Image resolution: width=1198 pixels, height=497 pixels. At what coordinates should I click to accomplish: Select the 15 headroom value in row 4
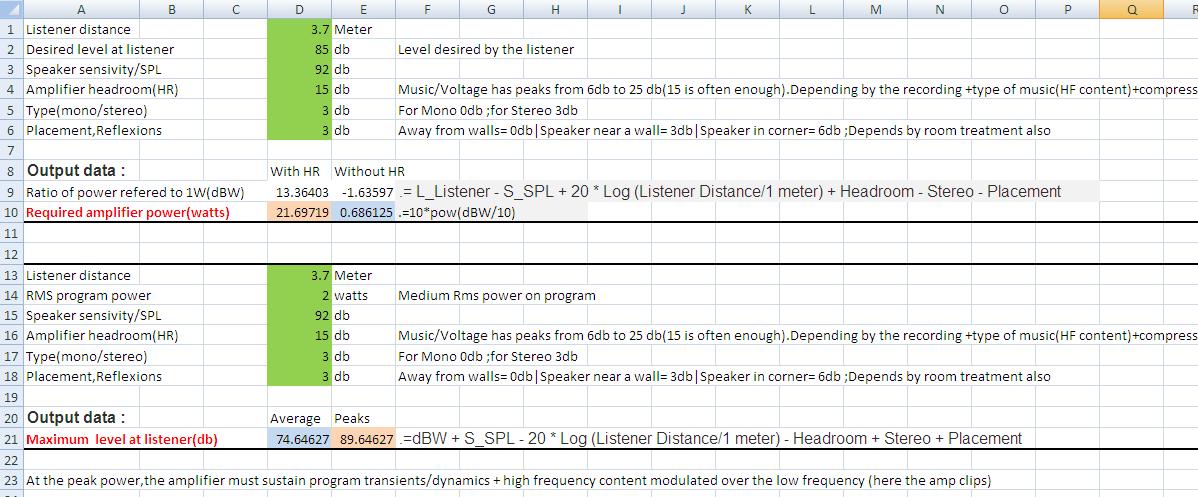click(300, 89)
